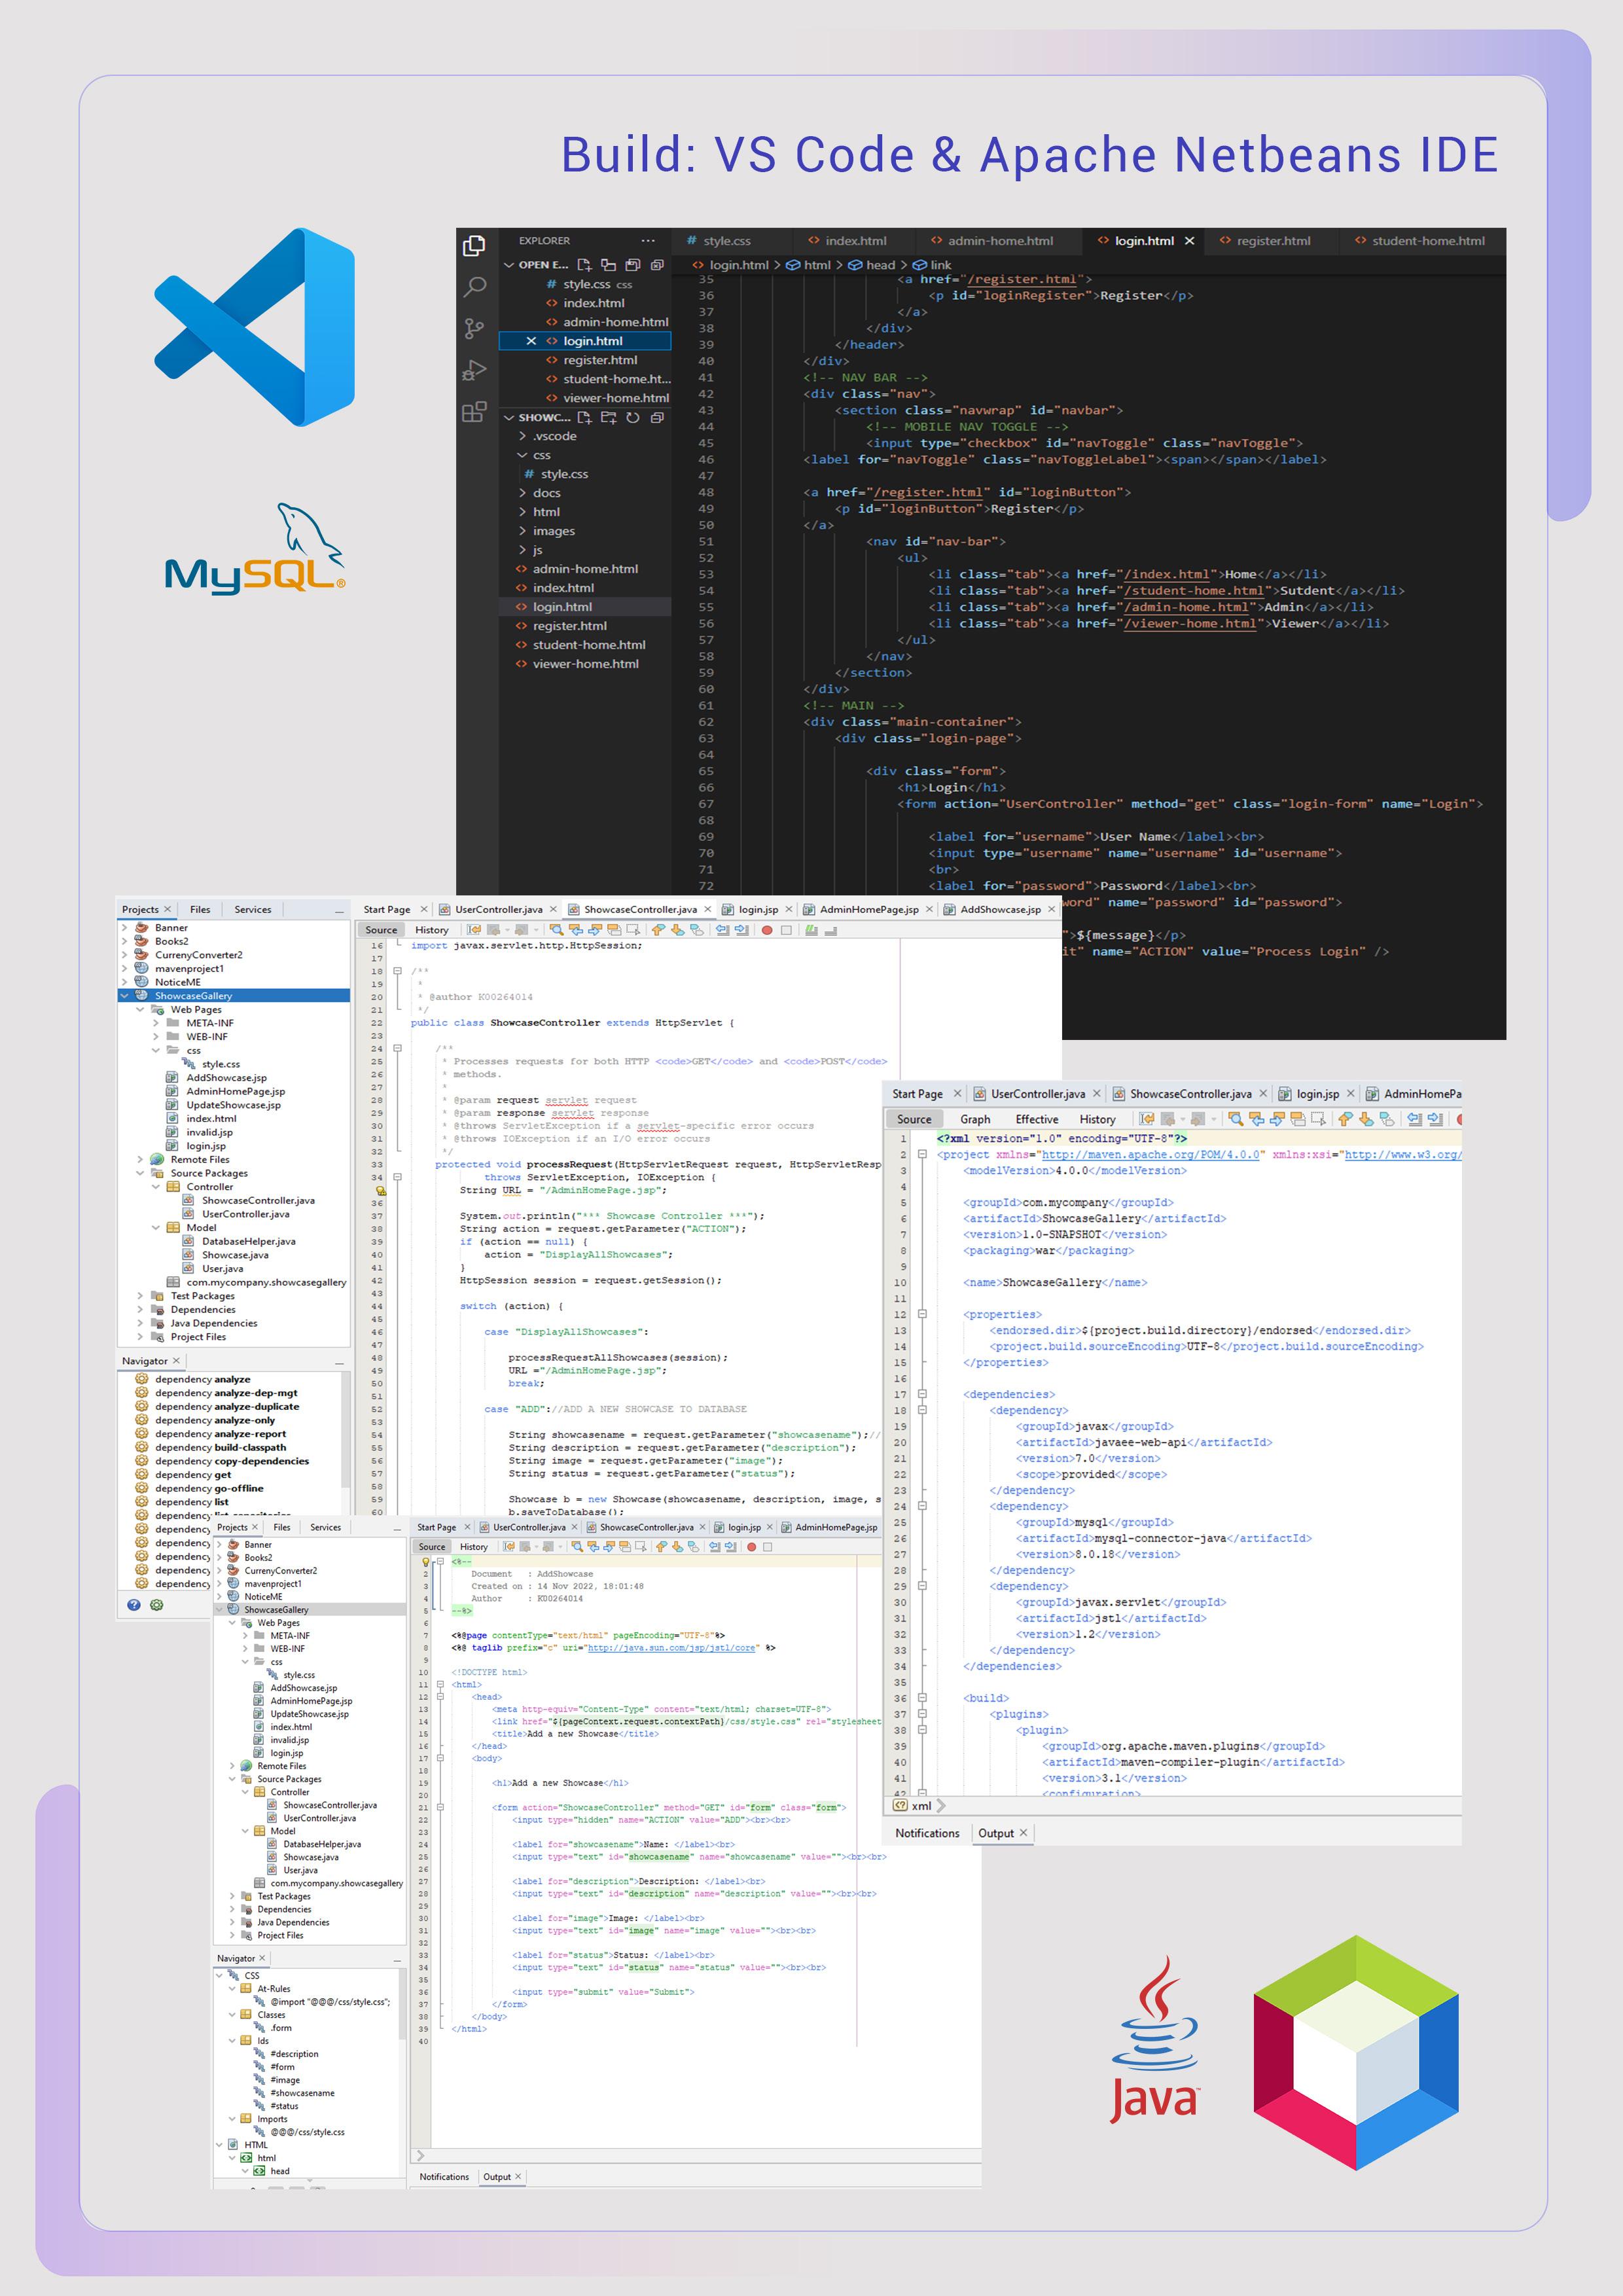The width and height of the screenshot is (1623, 2296).
Task: Click html breadcrumb in login.html path
Action: (x=816, y=265)
